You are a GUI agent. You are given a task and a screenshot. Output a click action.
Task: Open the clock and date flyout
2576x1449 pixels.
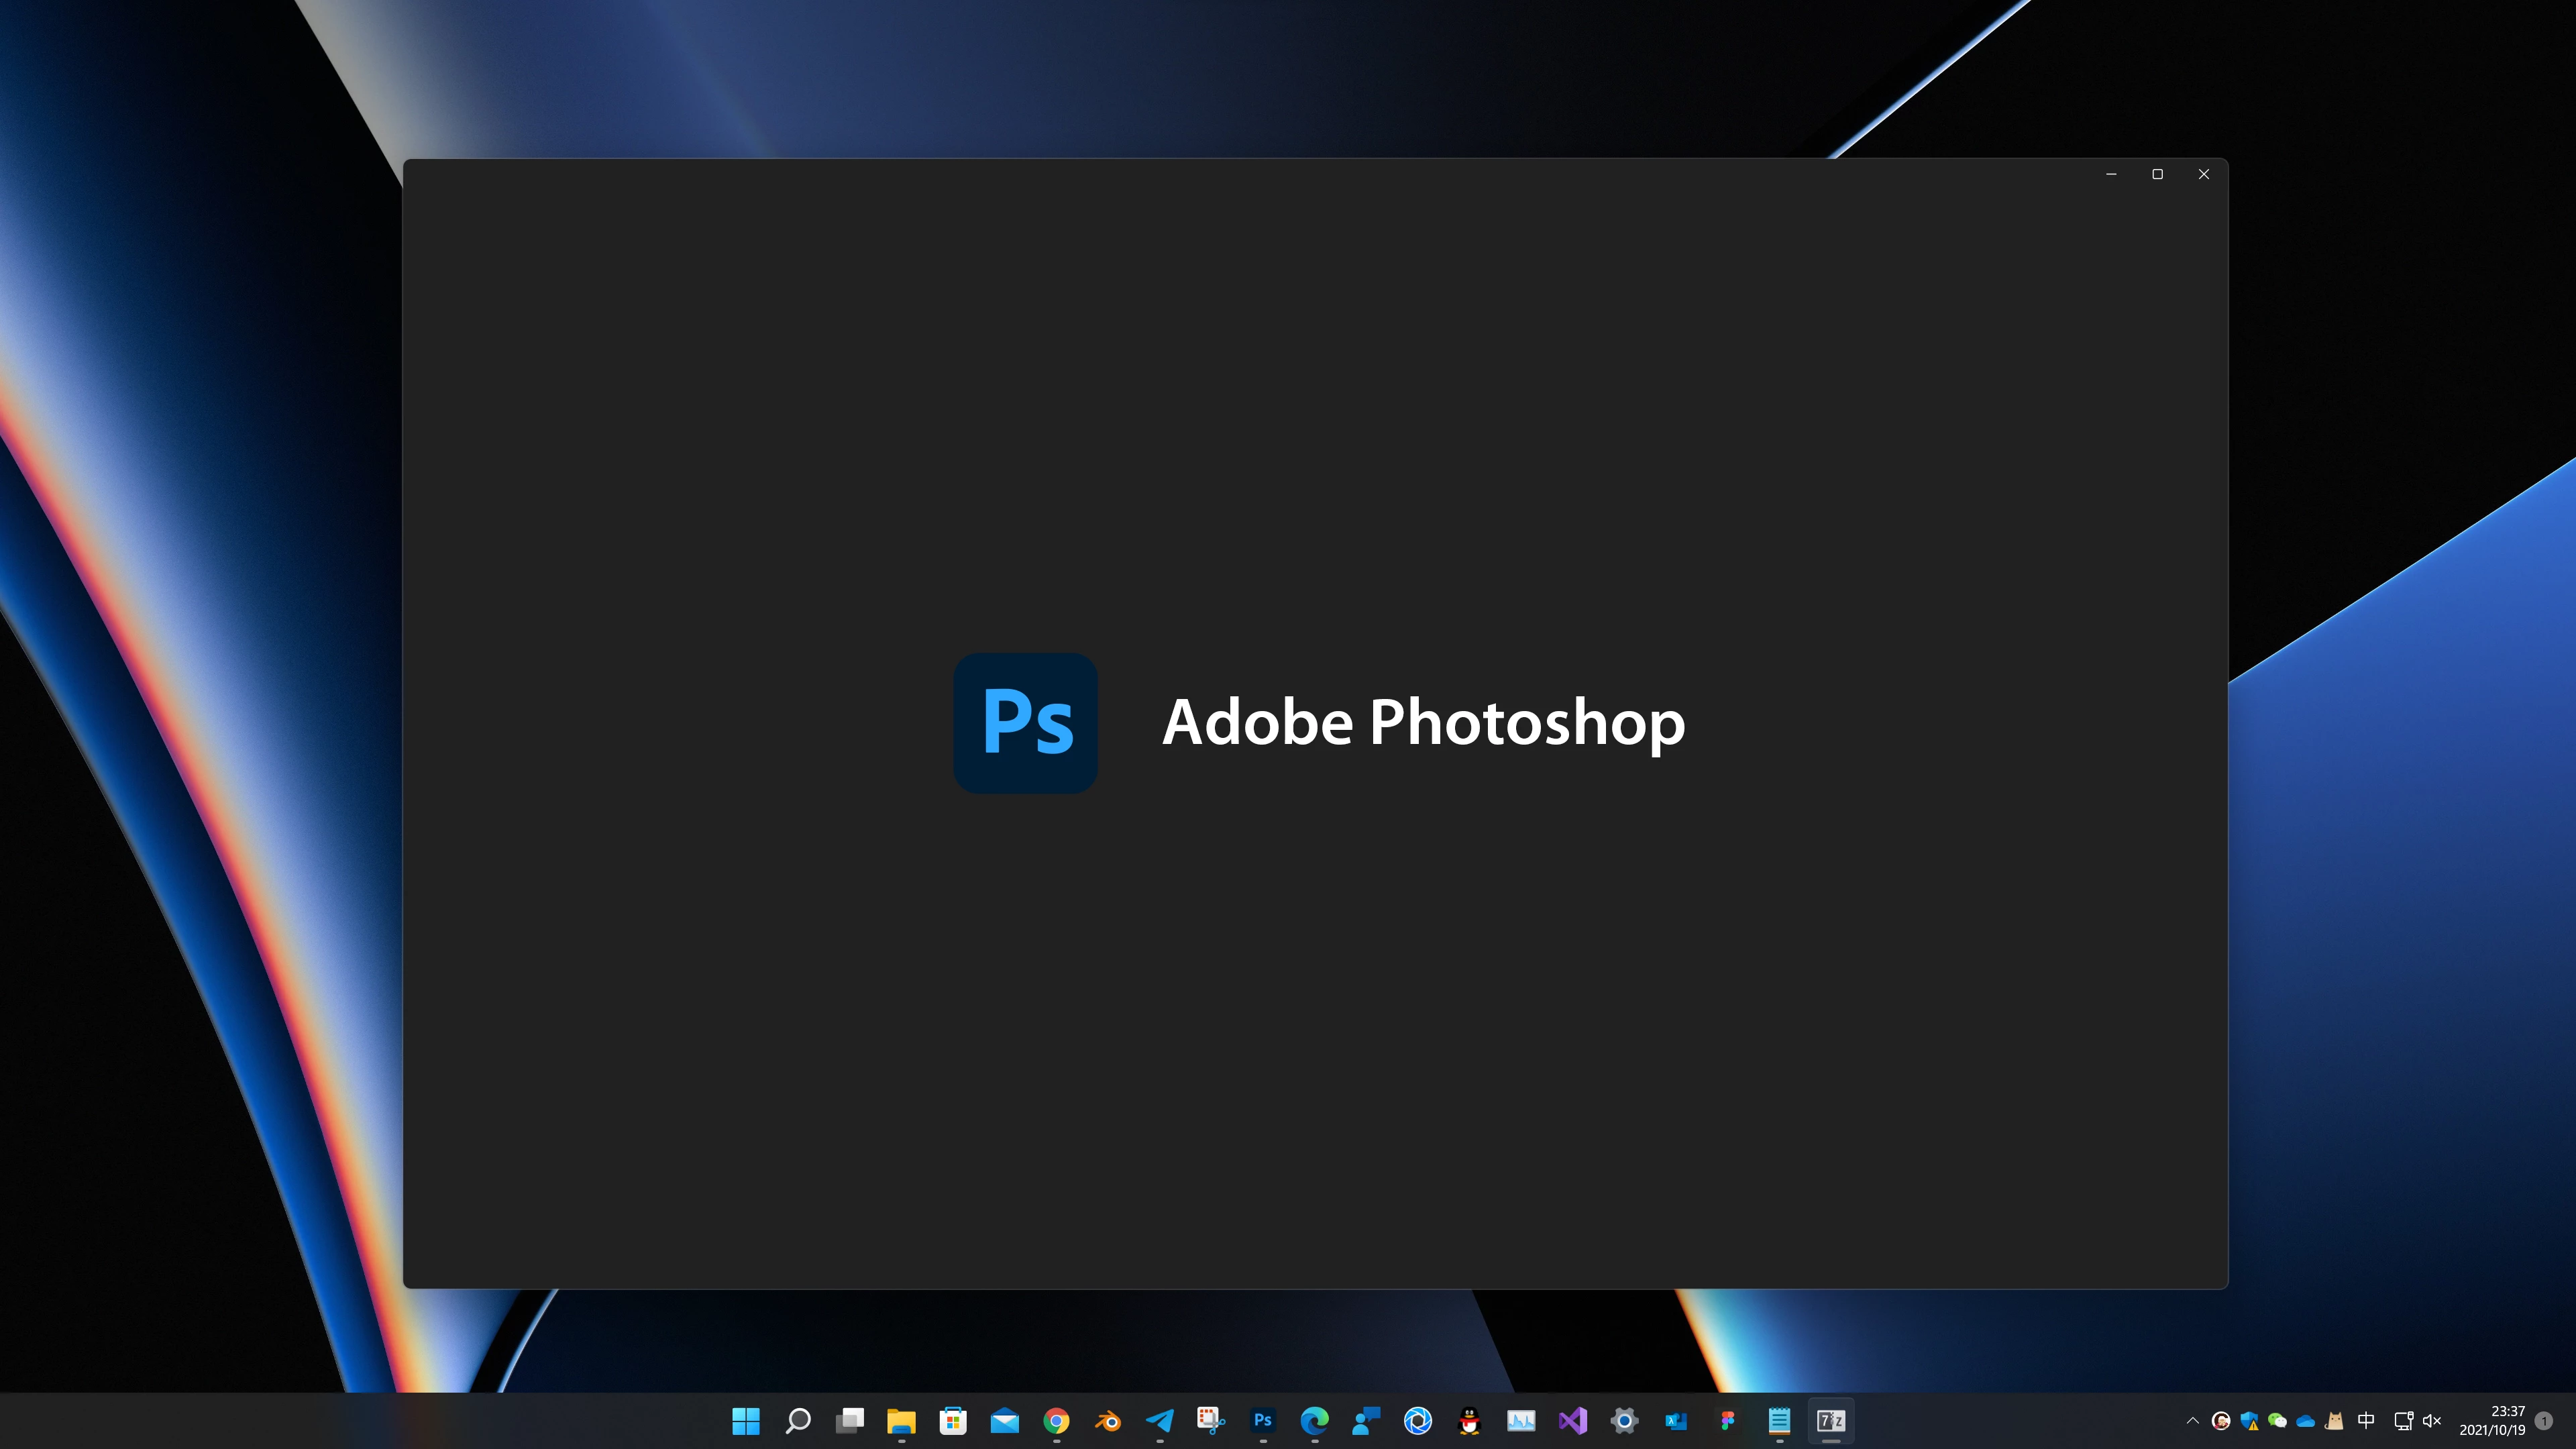coord(2492,1420)
